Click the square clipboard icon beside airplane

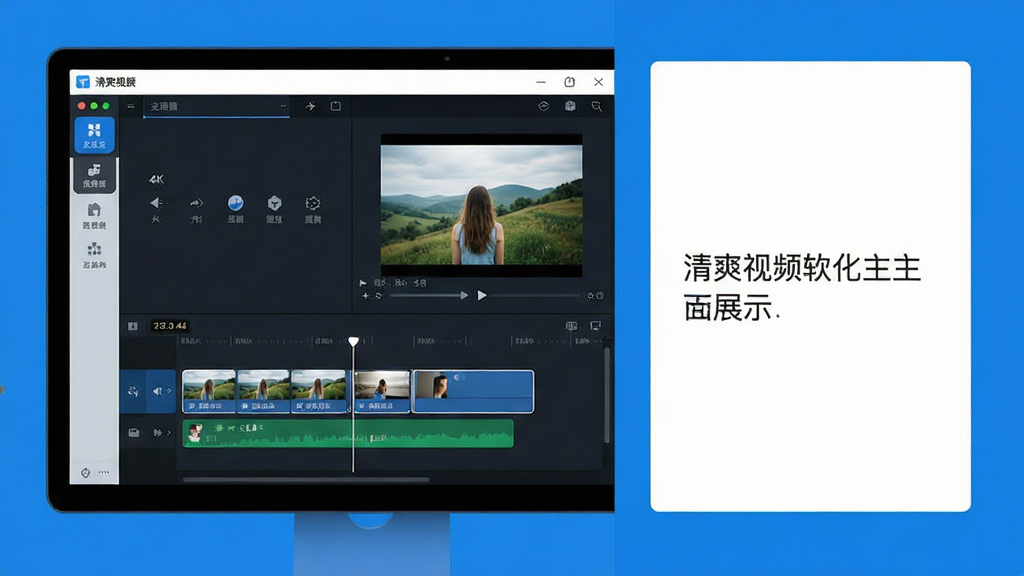pyautogui.click(x=336, y=106)
